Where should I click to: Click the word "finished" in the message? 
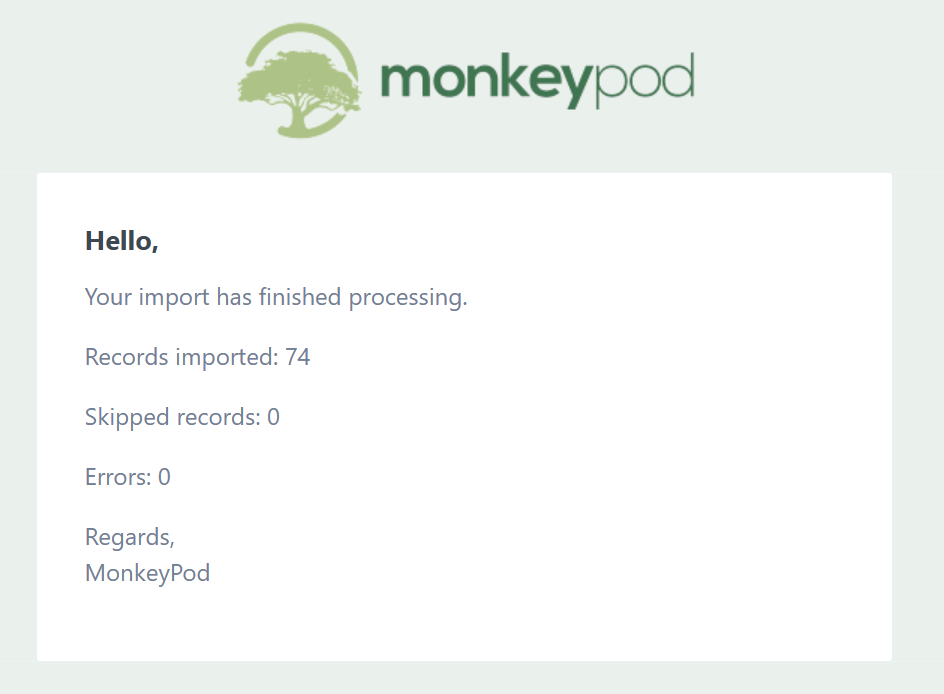tap(300, 298)
